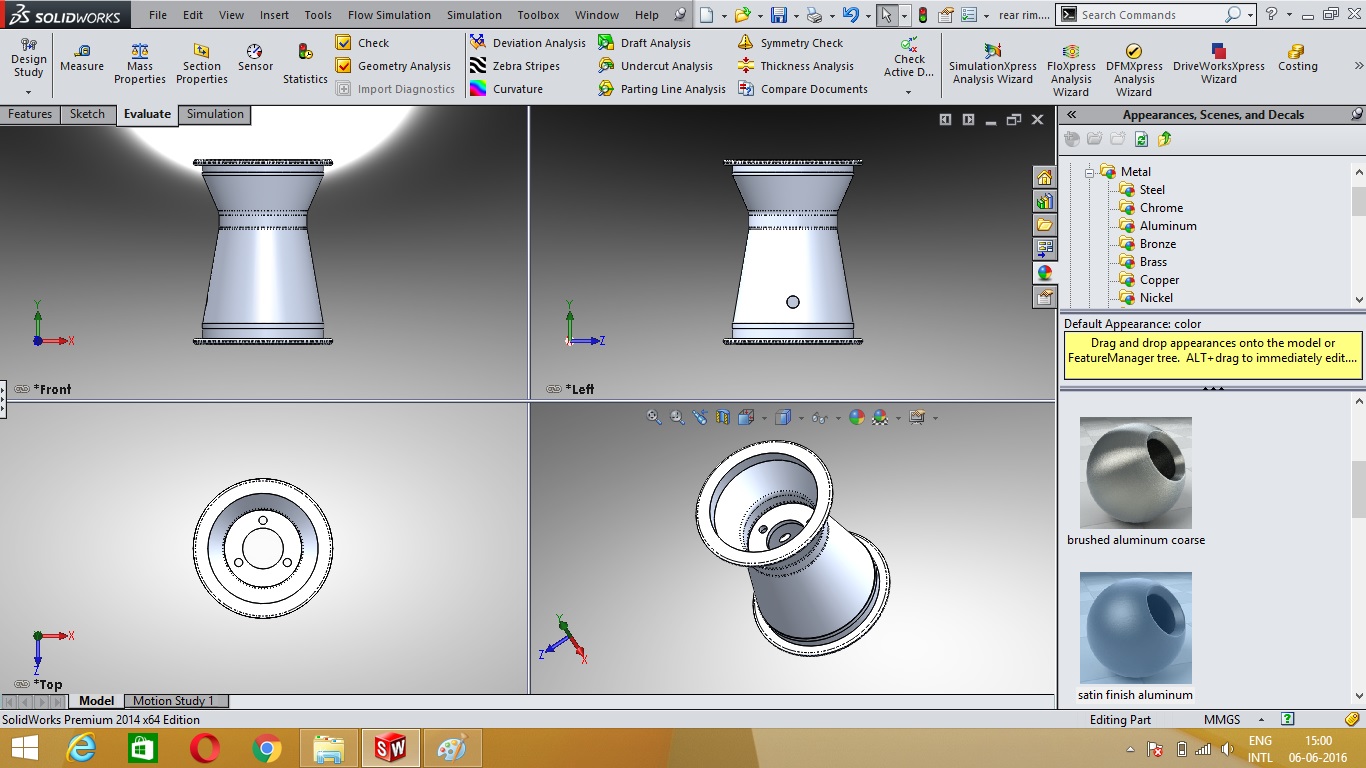
Task: Toggle the Check checkbox
Action: (344, 43)
